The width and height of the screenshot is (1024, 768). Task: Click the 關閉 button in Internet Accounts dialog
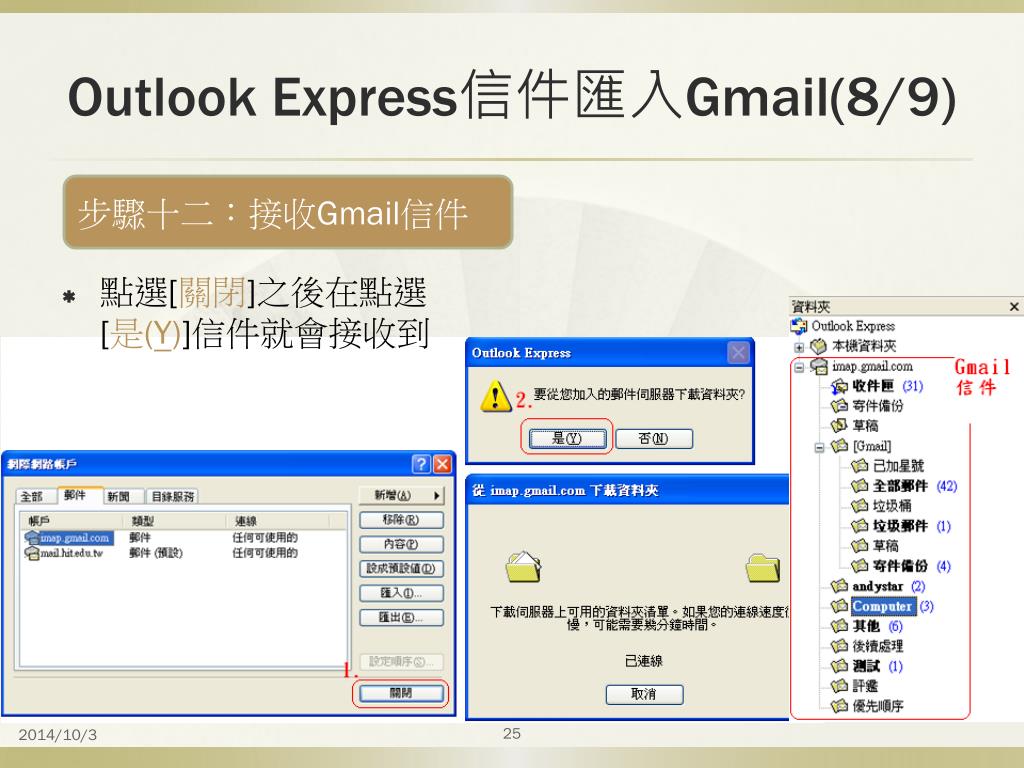(x=401, y=693)
